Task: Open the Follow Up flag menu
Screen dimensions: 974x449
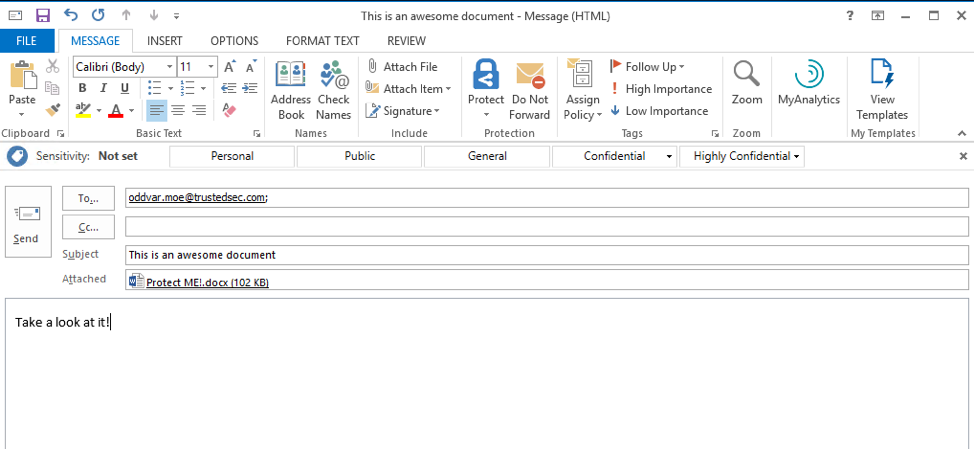Action: tap(647, 66)
